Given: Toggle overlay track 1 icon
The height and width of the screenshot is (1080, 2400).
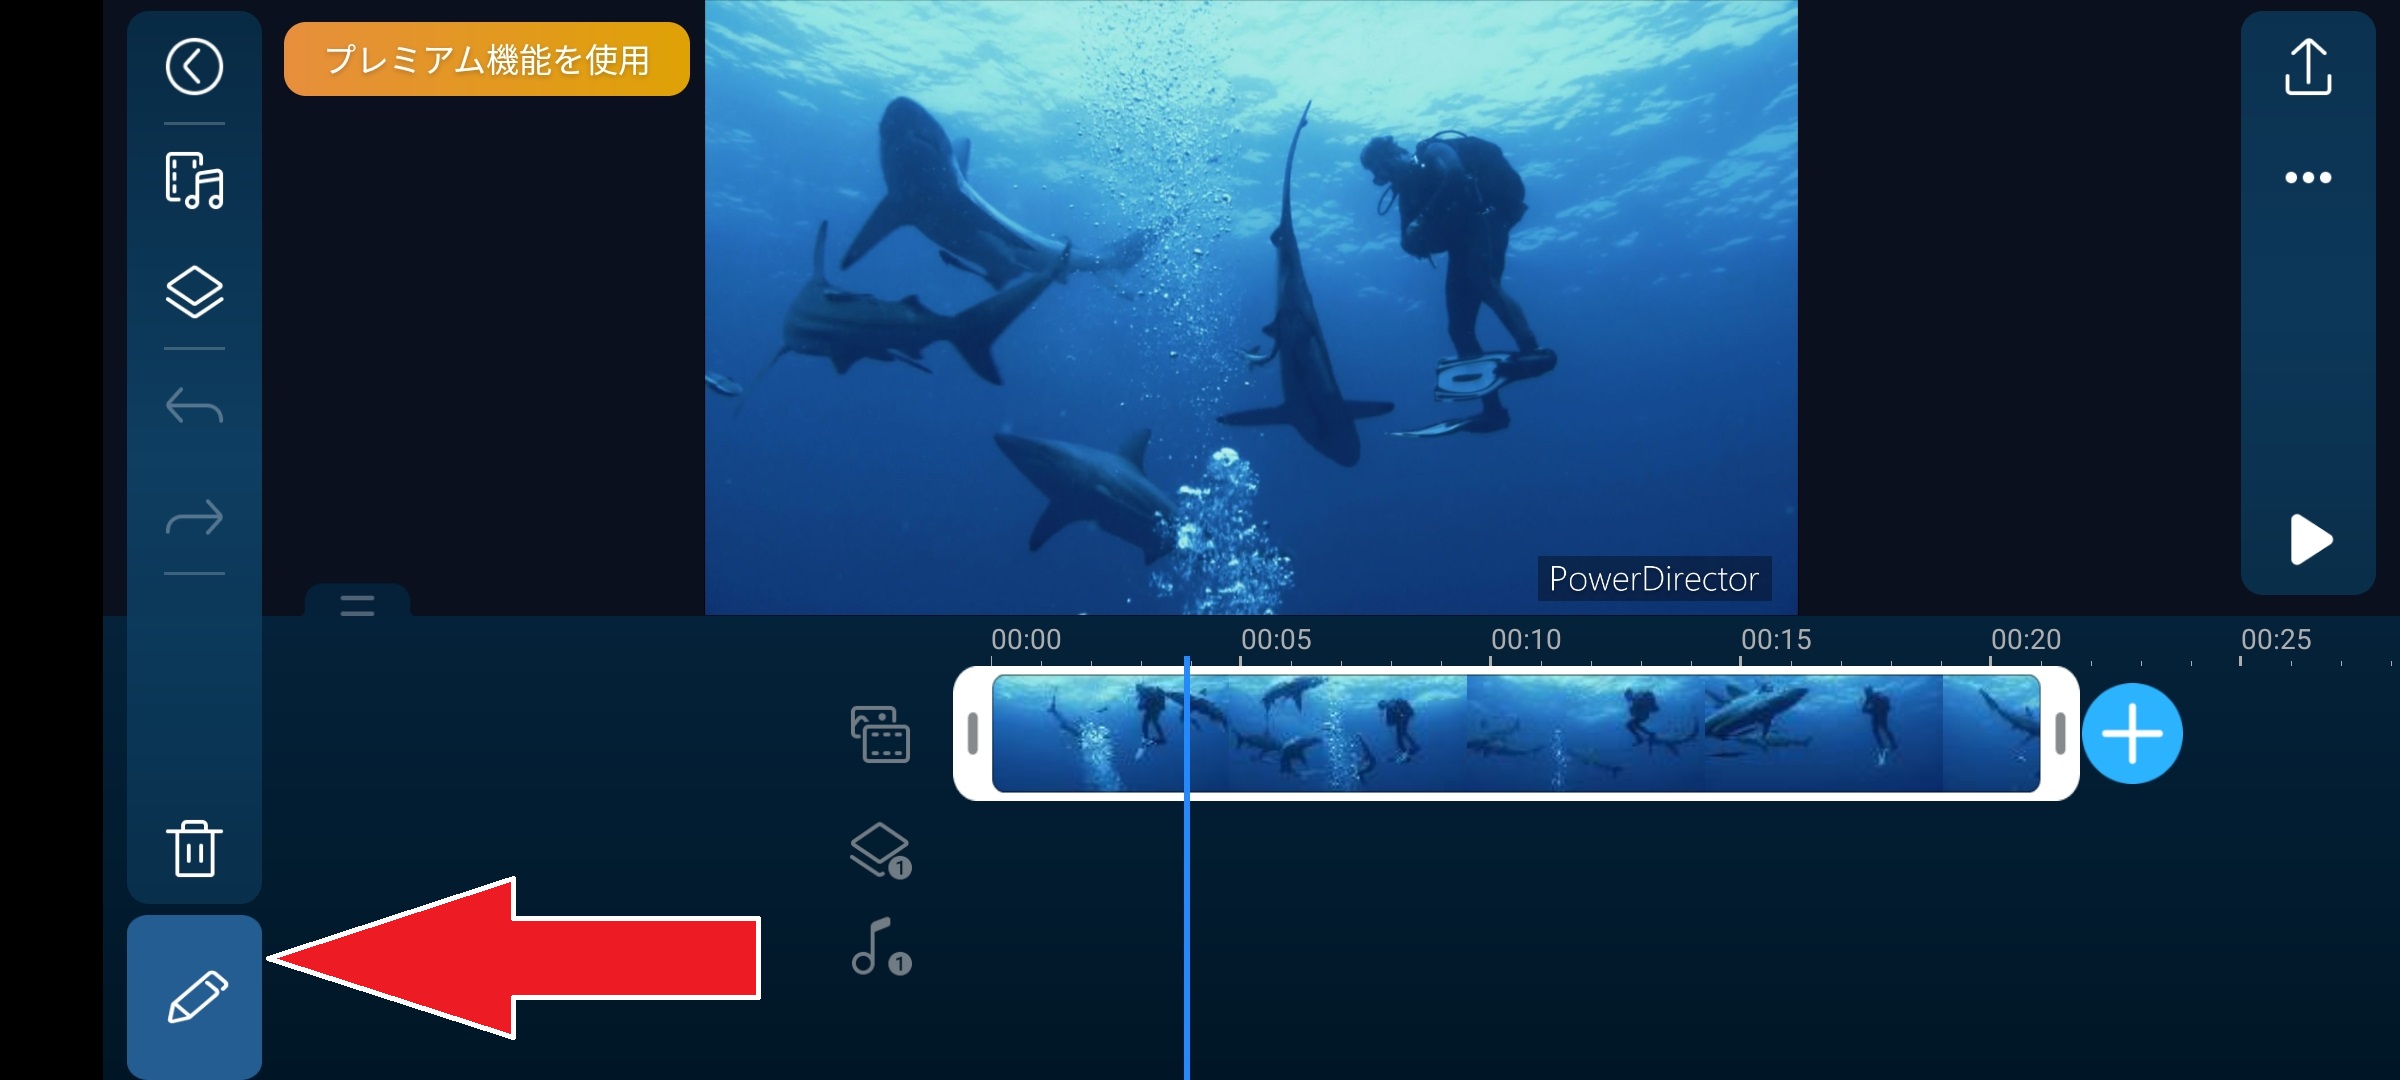Looking at the screenshot, I should [880, 850].
